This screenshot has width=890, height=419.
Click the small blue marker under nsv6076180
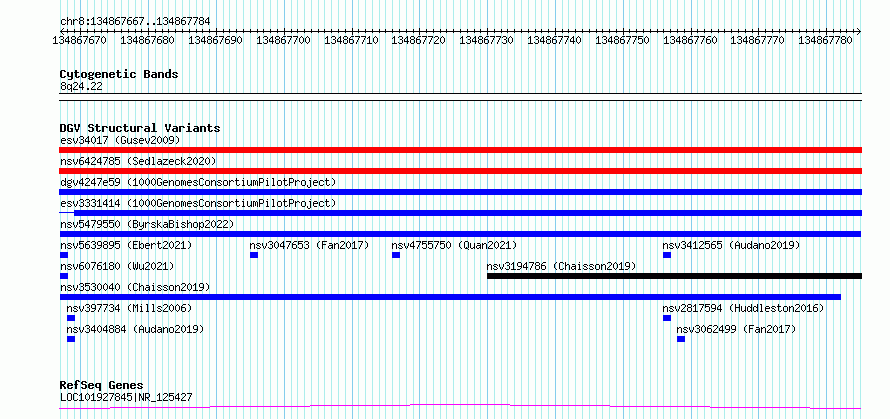64,276
